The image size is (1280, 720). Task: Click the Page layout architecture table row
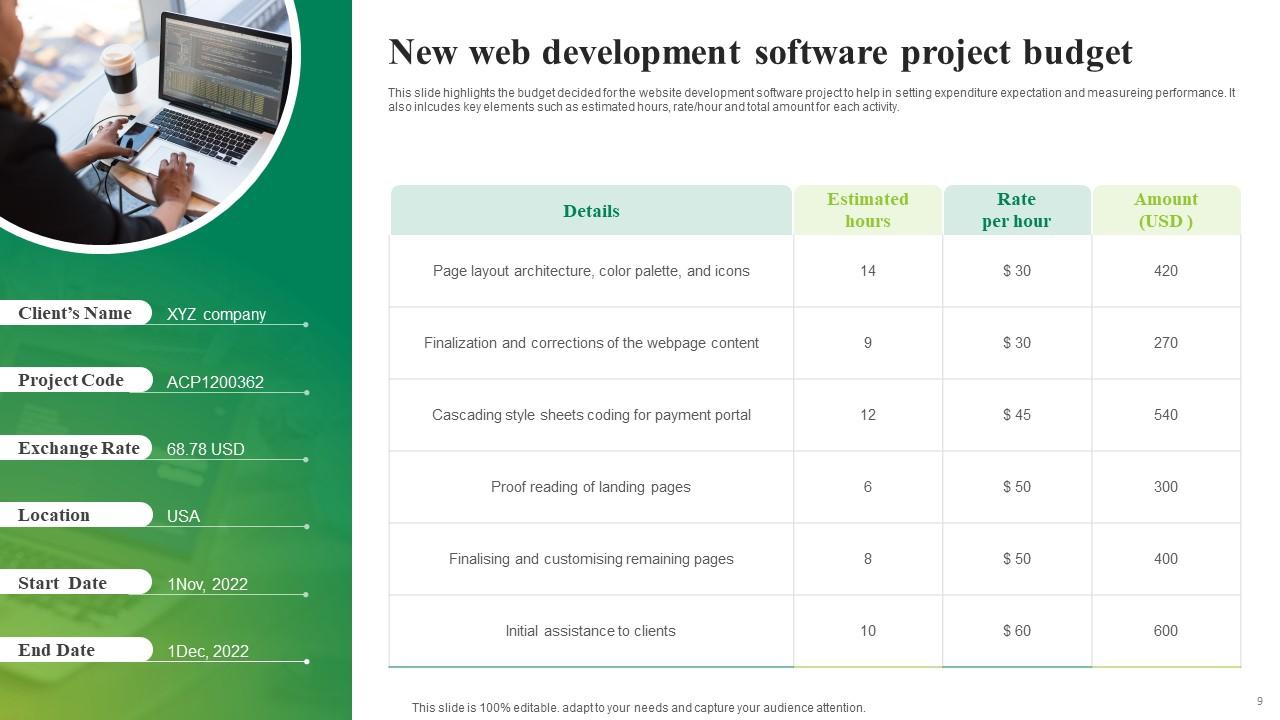coord(591,270)
